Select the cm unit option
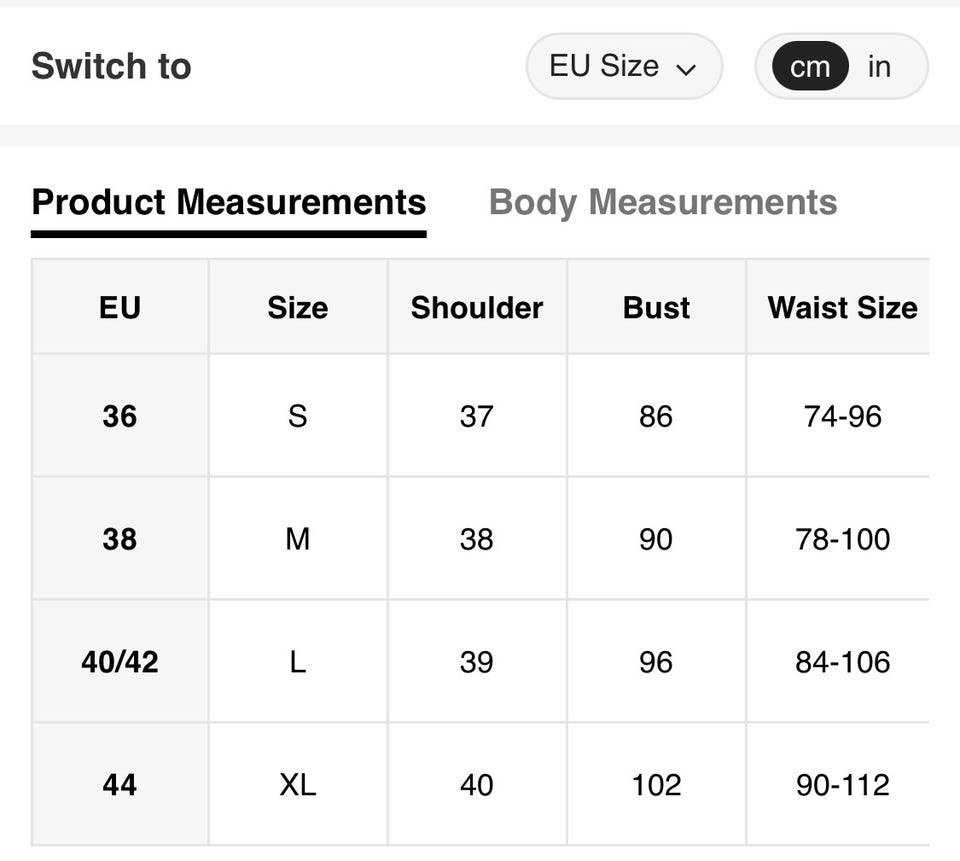Image resolution: width=960 pixels, height=861 pixels. tap(810, 66)
